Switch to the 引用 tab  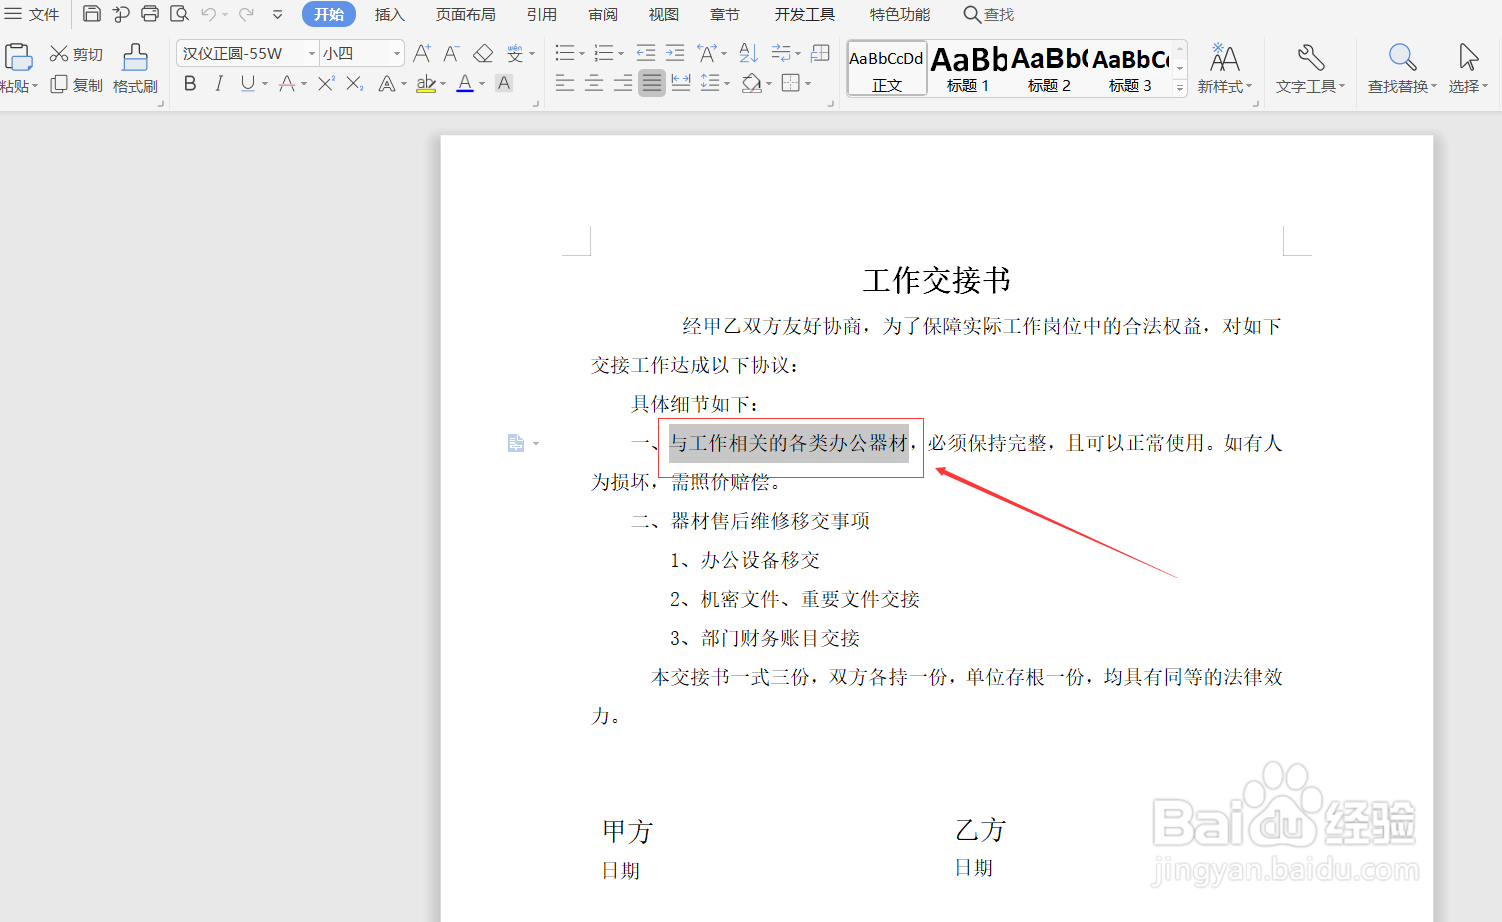pos(542,14)
